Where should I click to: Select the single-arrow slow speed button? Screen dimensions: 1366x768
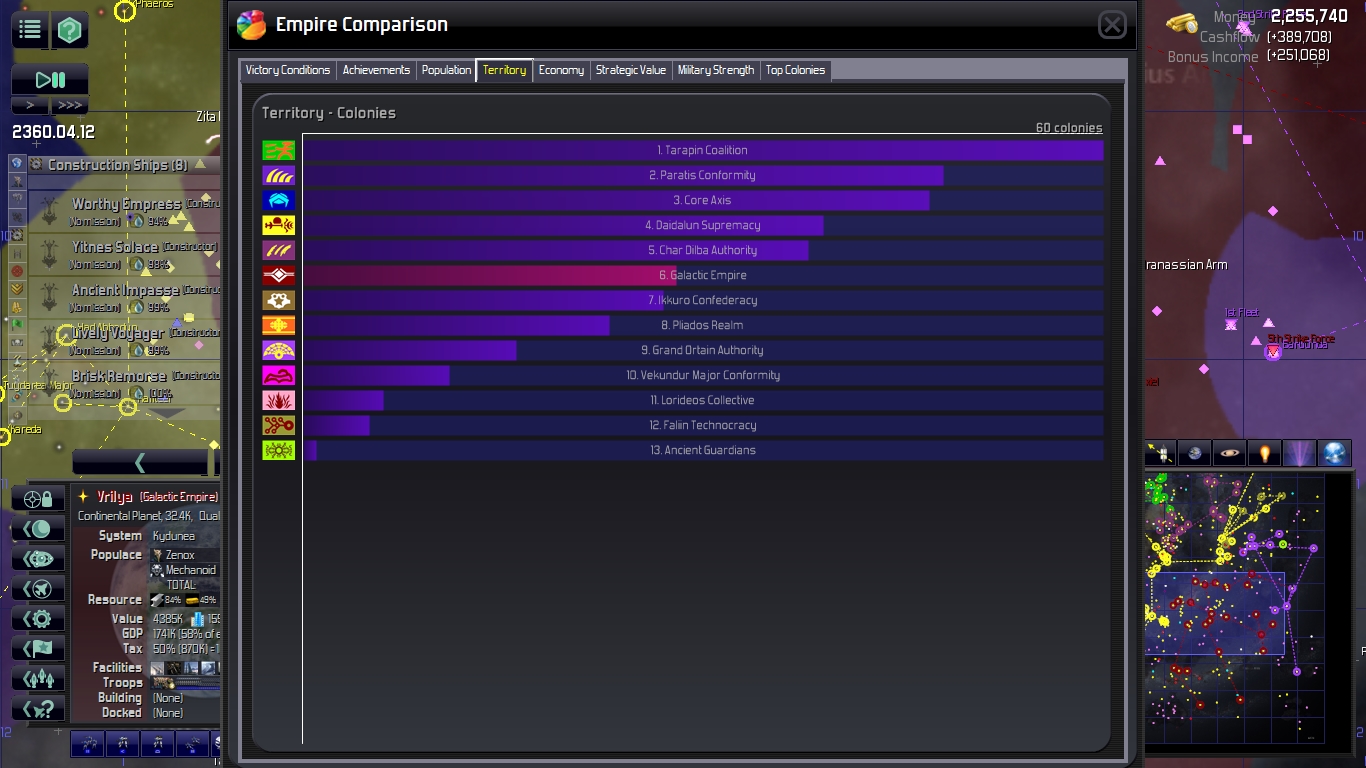tap(30, 105)
